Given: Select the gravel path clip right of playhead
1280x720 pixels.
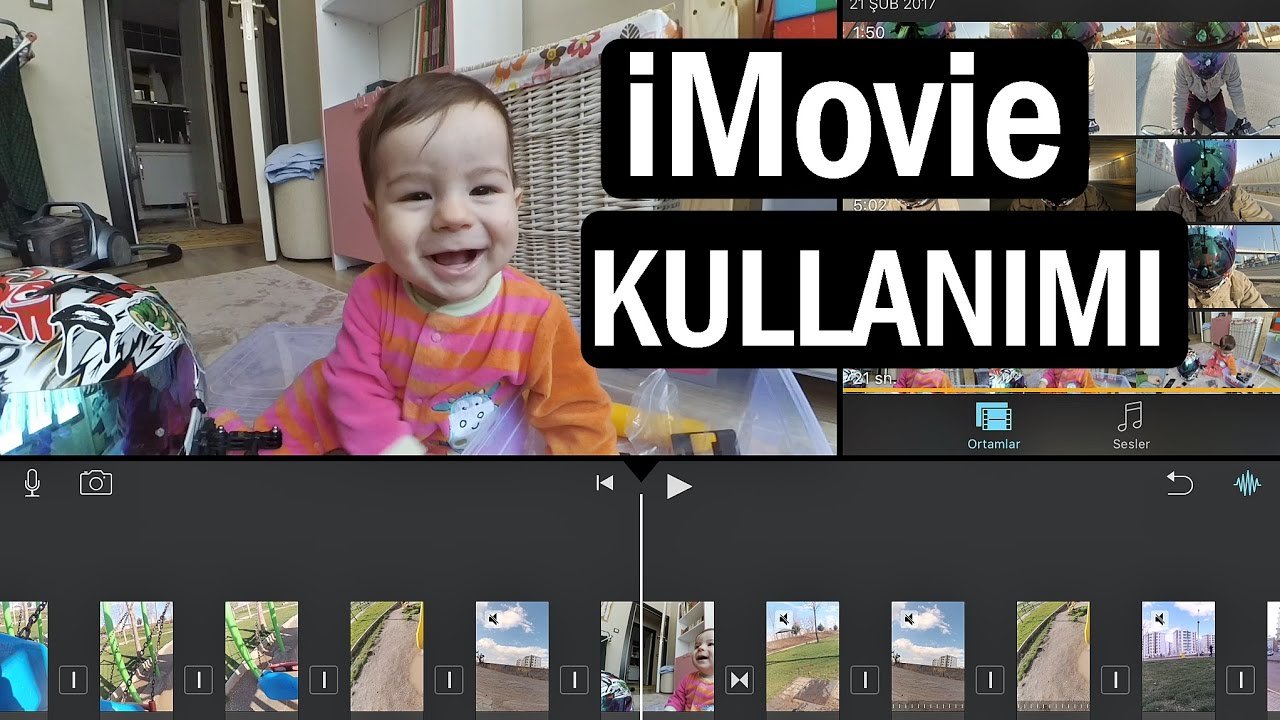Looking at the screenshot, I should coord(1053,656).
